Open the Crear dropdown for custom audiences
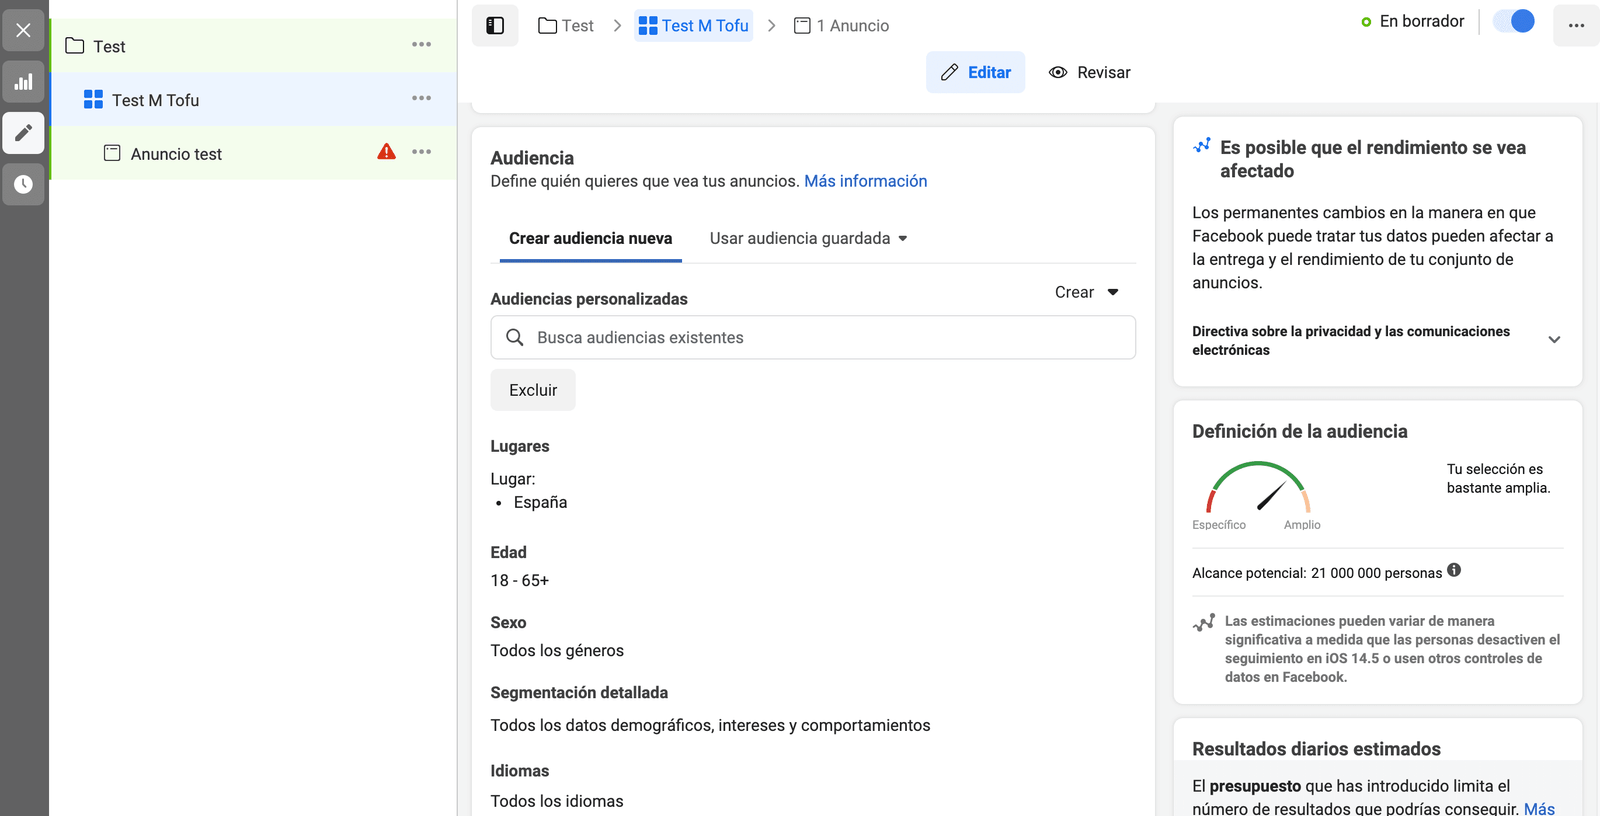 click(x=1086, y=292)
